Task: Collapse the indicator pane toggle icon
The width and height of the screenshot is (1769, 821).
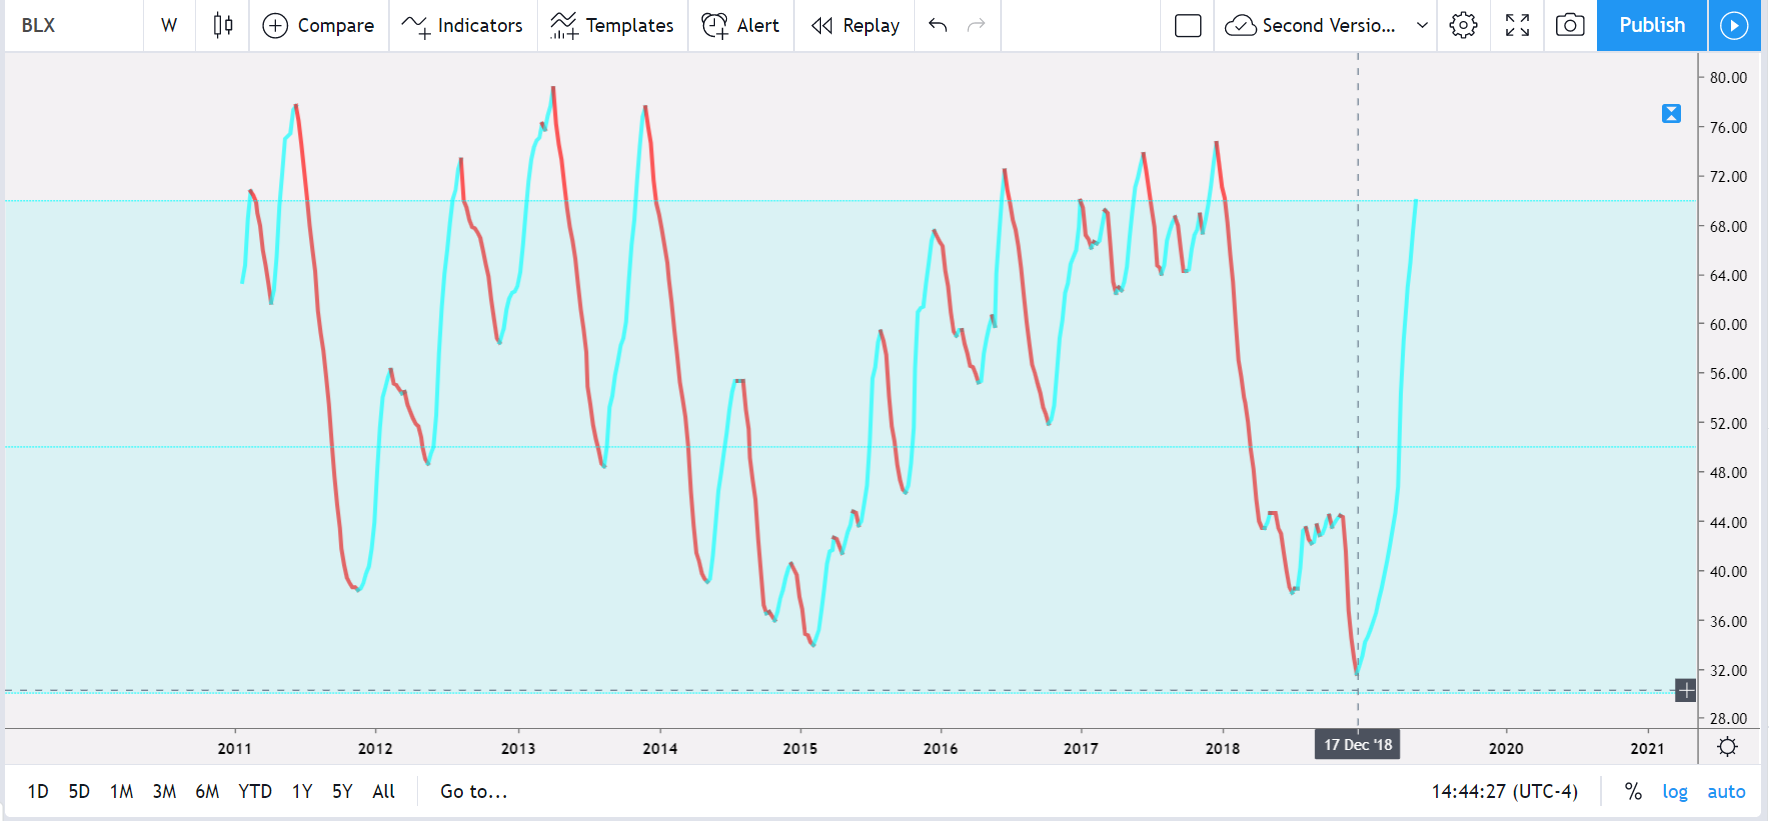Action: pyautogui.click(x=1671, y=113)
